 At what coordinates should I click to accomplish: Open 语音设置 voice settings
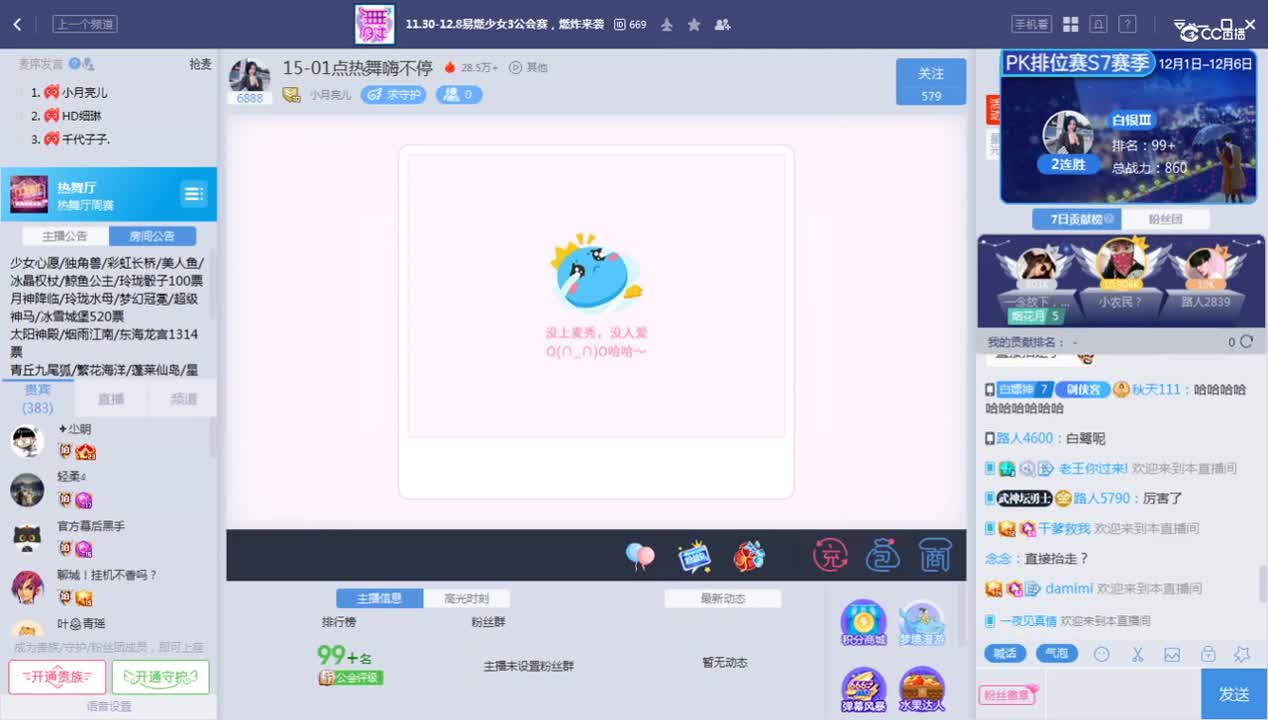[x=108, y=707]
